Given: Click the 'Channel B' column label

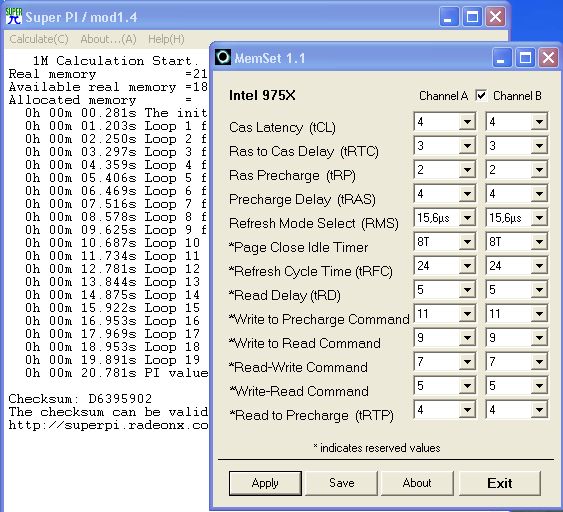Looking at the screenshot, I should tap(517, 96).
